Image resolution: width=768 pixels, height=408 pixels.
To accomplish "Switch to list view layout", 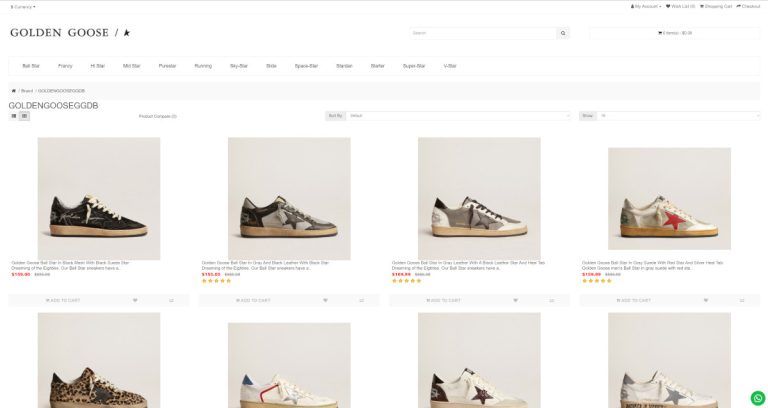I will coord(14,116).
